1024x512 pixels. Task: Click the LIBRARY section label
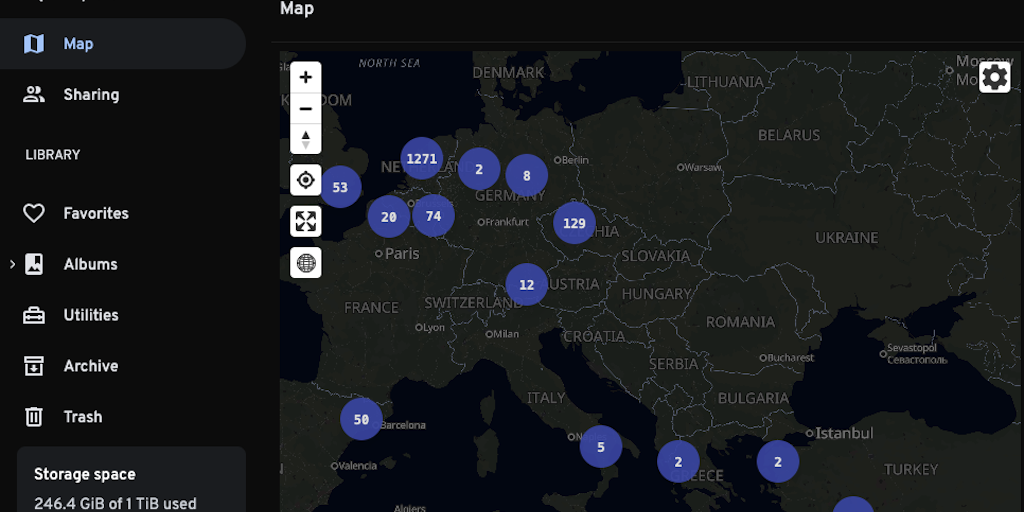[x=53, y=155]
